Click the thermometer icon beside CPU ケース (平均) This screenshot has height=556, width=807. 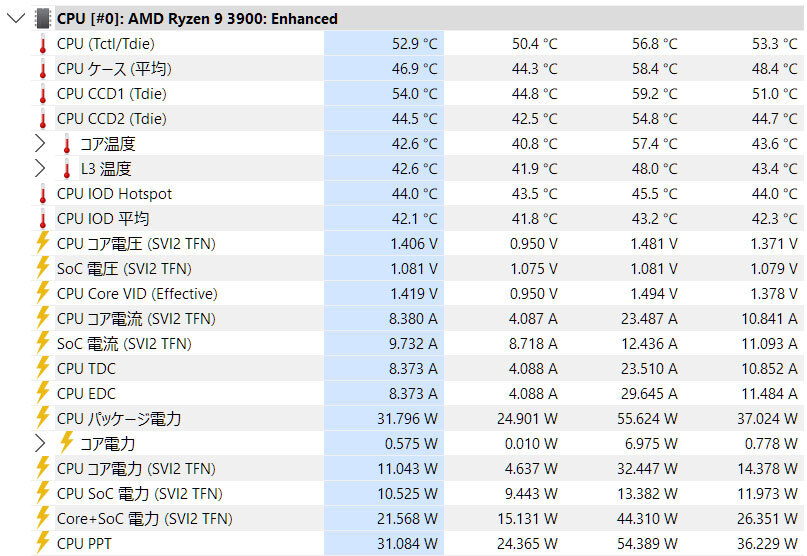[x=43, y=69]
